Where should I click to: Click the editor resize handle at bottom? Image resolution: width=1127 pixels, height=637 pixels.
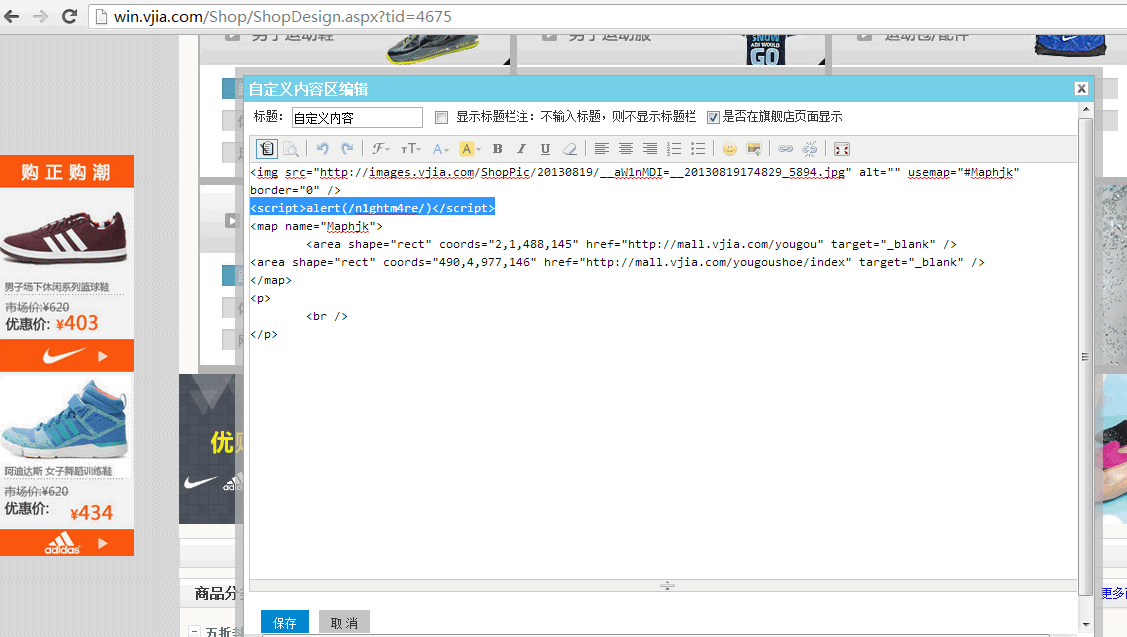tap(667, 586)
